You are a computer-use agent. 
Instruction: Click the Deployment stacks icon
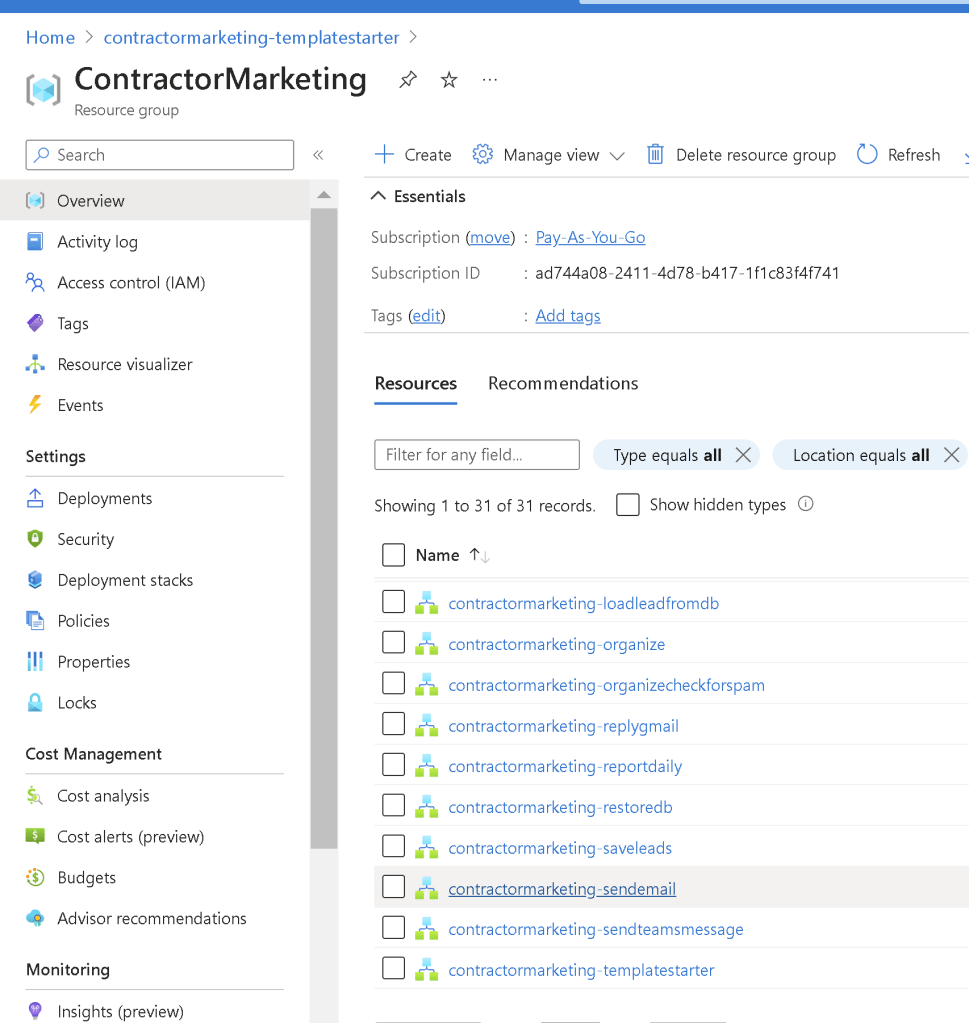35,580
